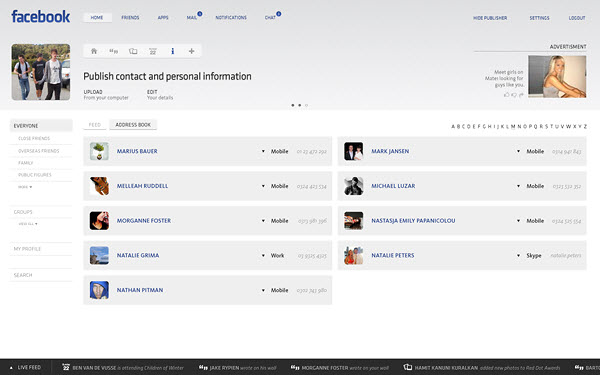Select Close Friends in sidebar

click(34, 139)
